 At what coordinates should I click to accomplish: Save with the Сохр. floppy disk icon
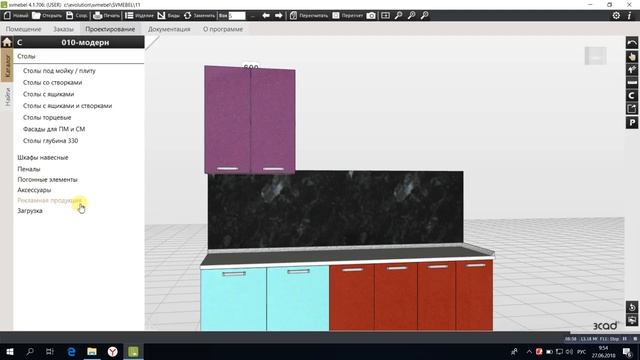pos(70,16)
